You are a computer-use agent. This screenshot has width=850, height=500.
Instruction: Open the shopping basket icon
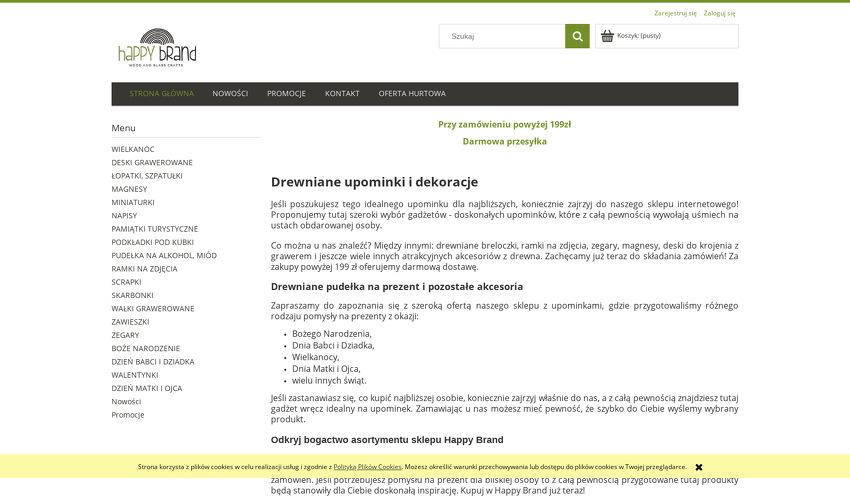tap(607, 36)
